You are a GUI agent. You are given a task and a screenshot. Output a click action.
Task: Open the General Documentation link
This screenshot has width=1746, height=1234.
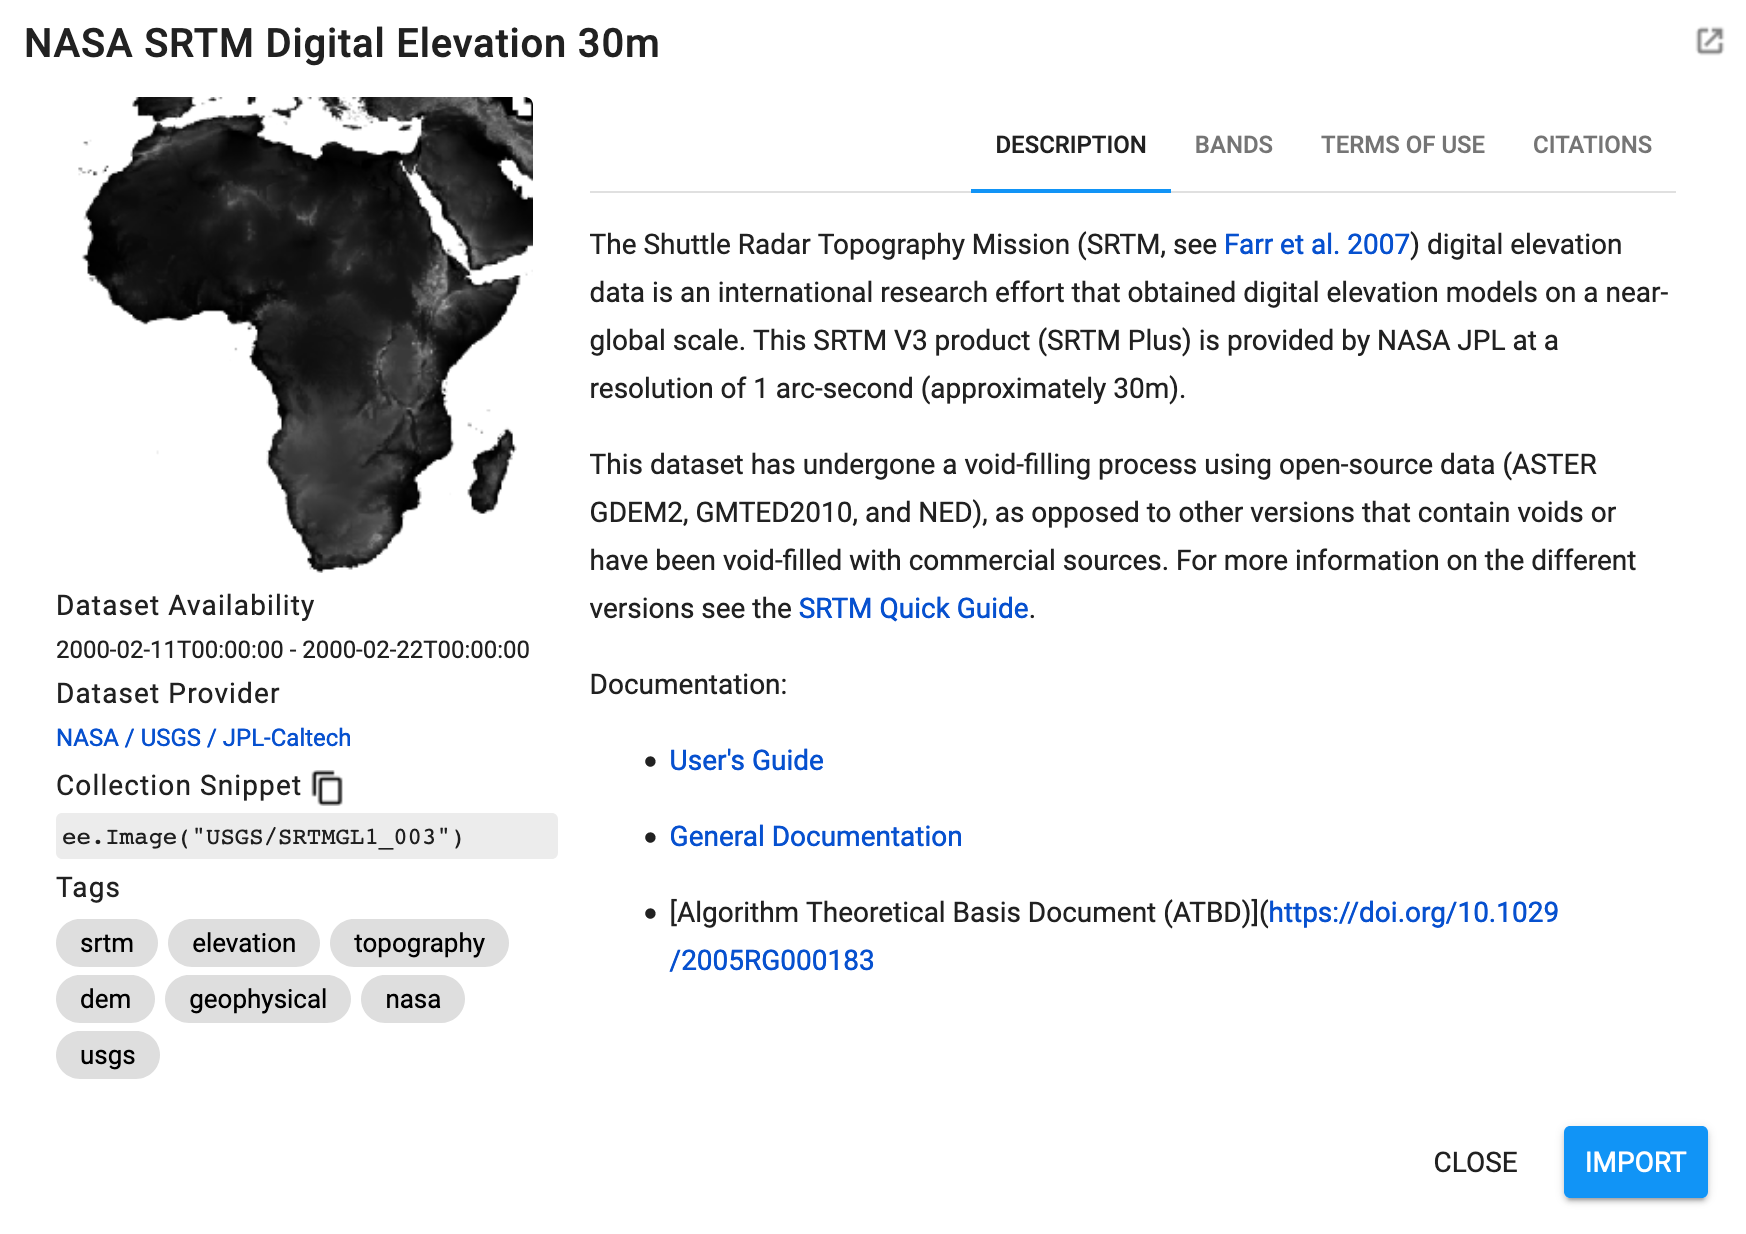click(x=815, y=837)
